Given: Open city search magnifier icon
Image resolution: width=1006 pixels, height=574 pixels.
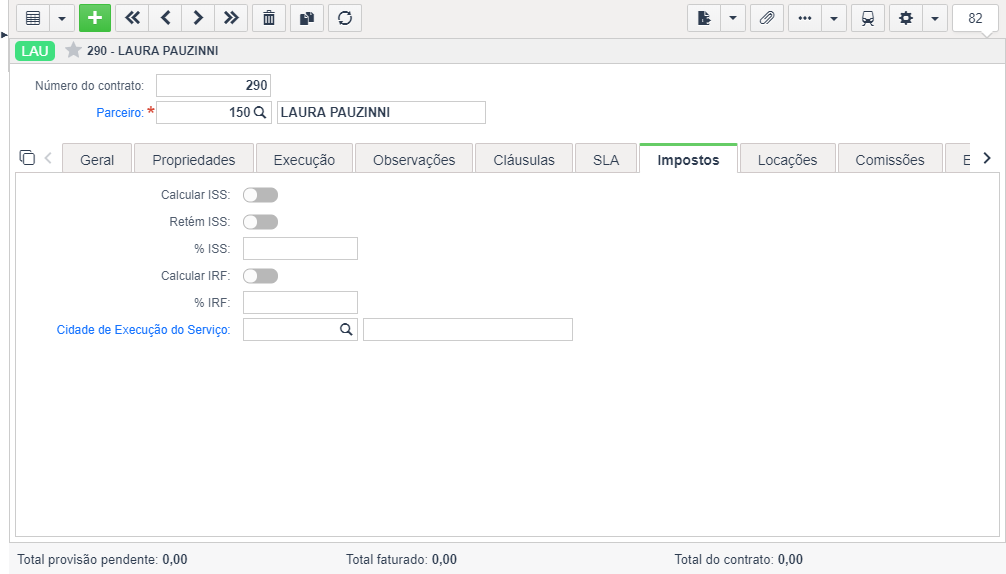Looking at the screenshot, I should click(346, 329).
